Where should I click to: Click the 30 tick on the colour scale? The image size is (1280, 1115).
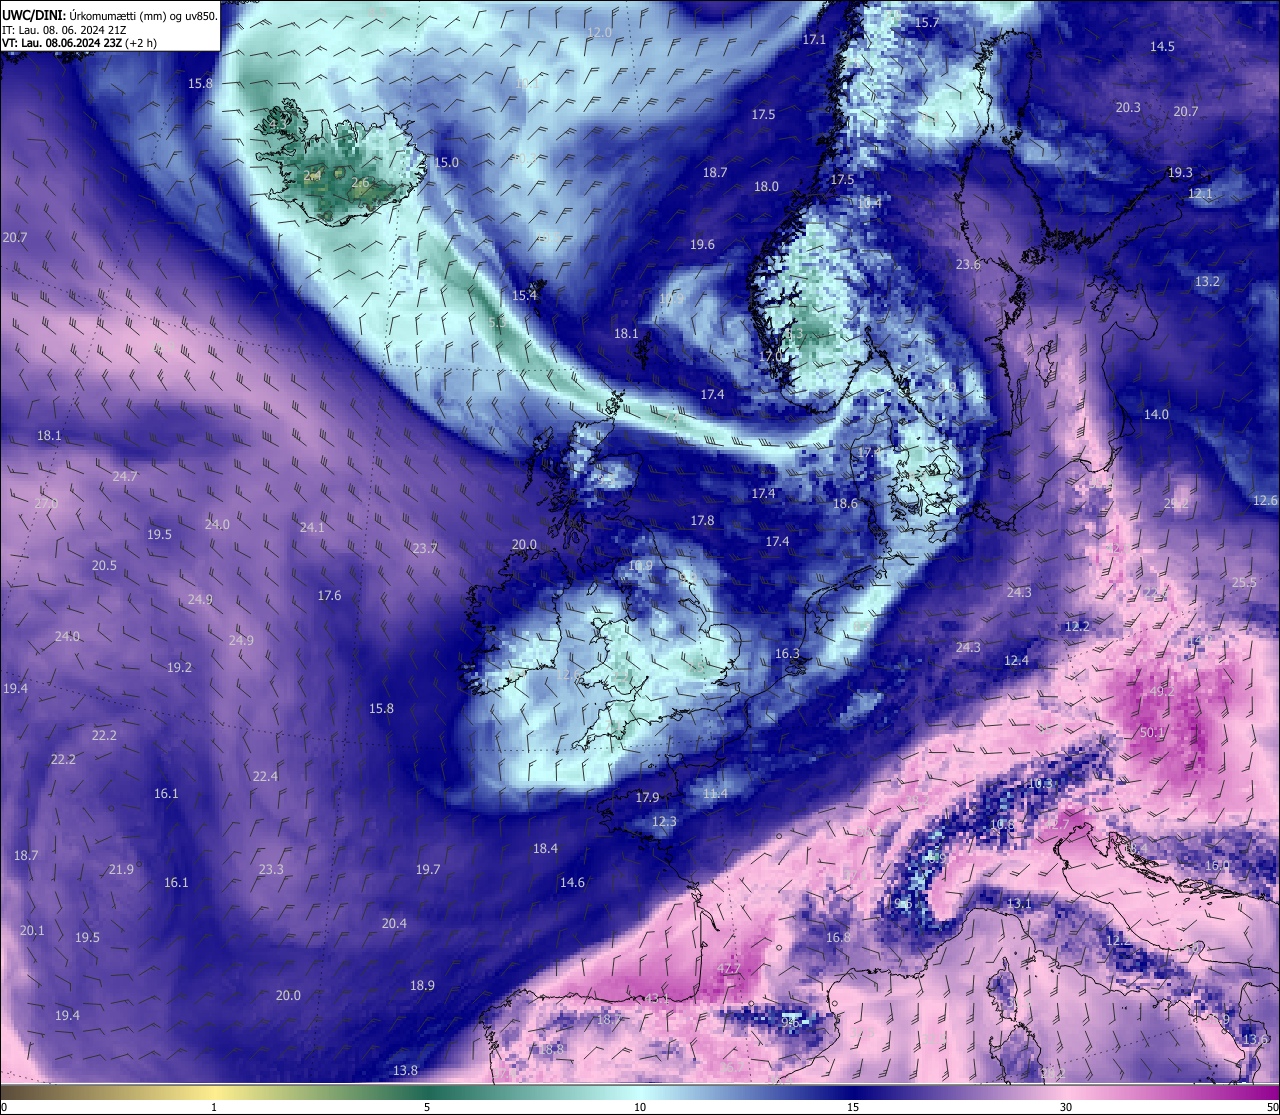1066,1106
